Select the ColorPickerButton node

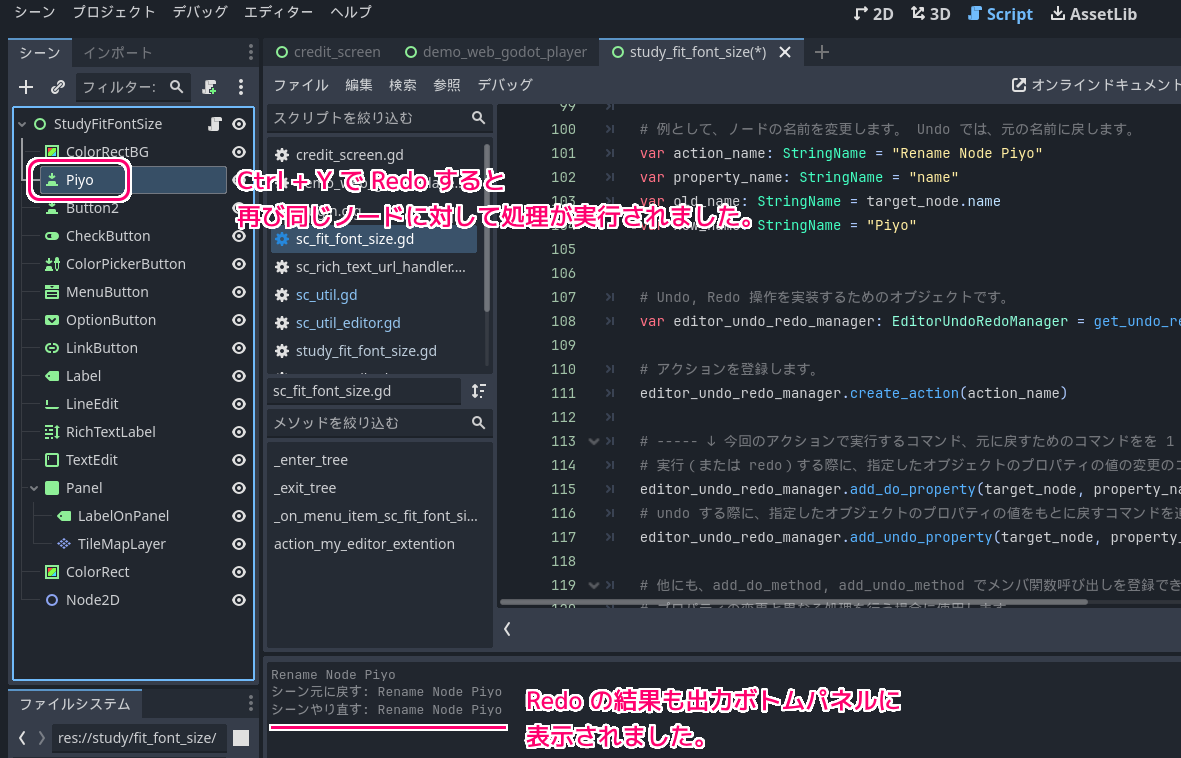pos(125,264)
